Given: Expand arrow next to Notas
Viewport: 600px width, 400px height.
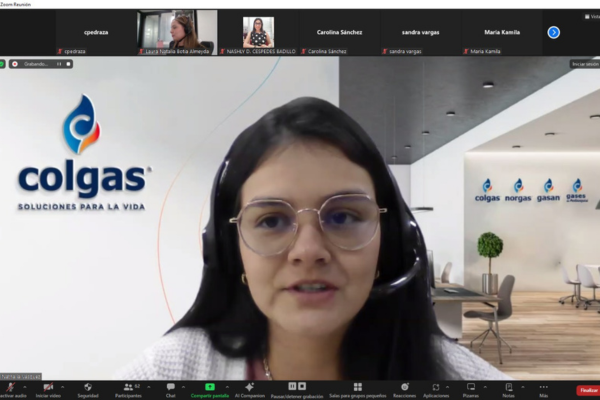Looking at the screenshot, I should click(x=522, y=387).
